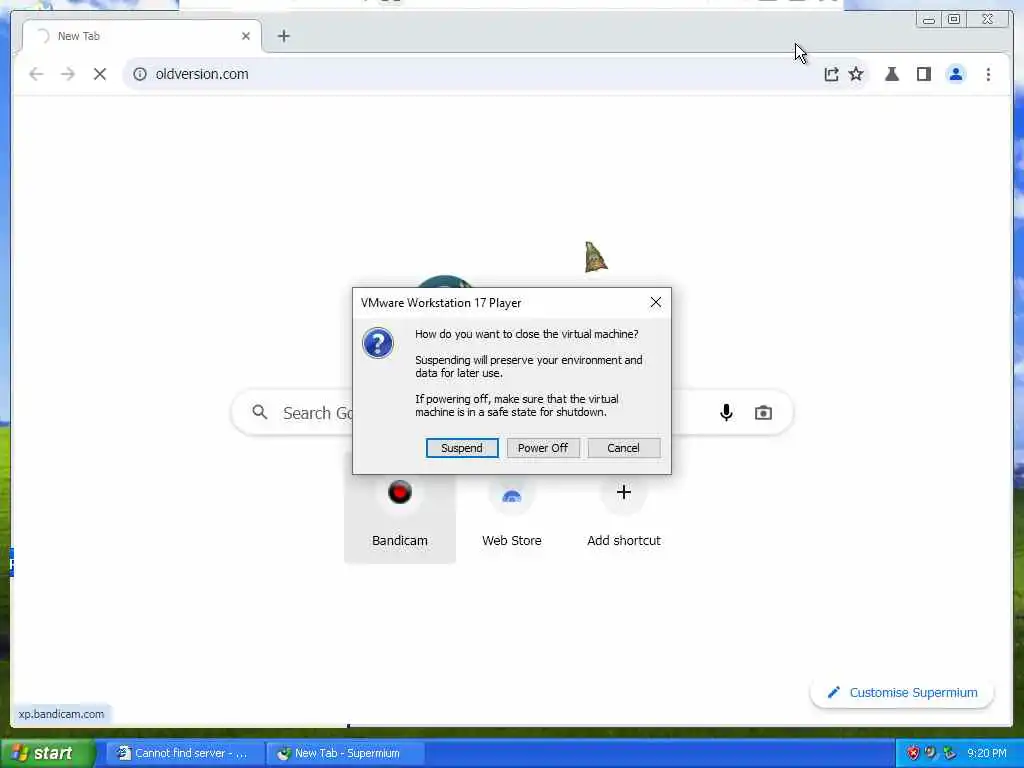Close the Supermium browser window
The image size is (1024, 768).
pos(987,20)
